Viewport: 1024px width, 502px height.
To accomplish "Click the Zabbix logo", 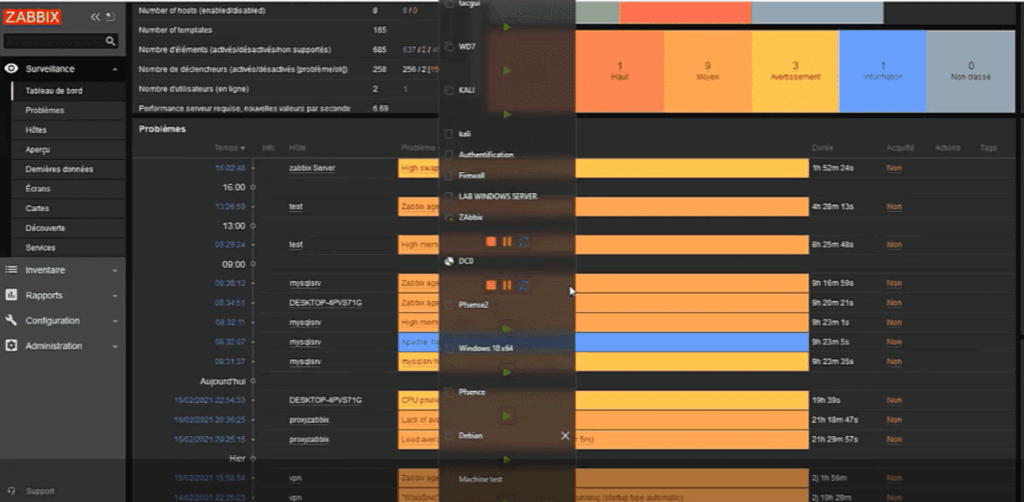I will point(32,17).
